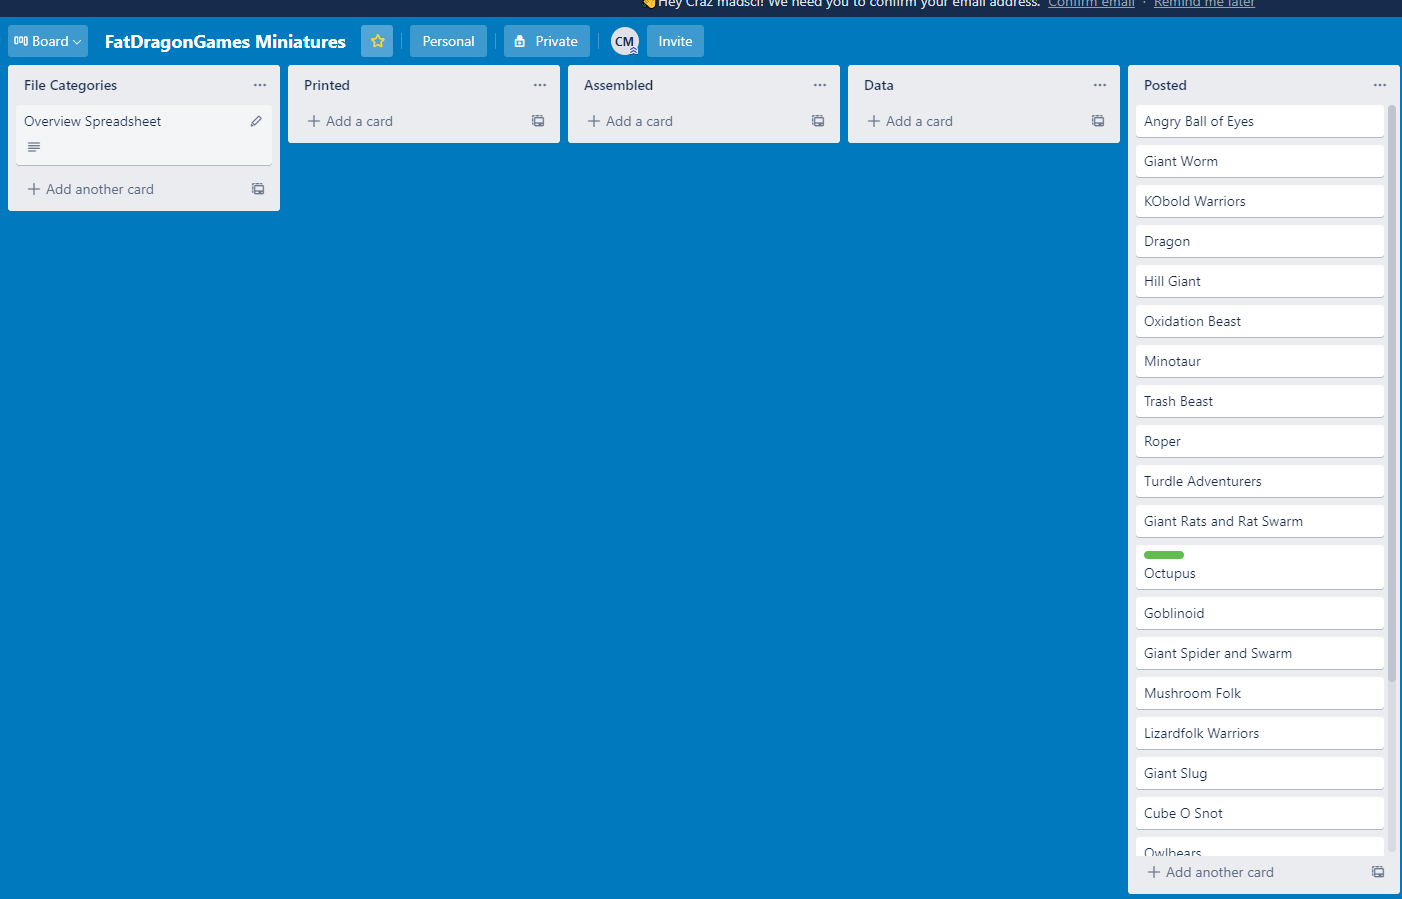Viewport: 1402px width, 899px height.
Task: Edit the Overview Spreadsheet card with pencil icon
Action: 256,121
